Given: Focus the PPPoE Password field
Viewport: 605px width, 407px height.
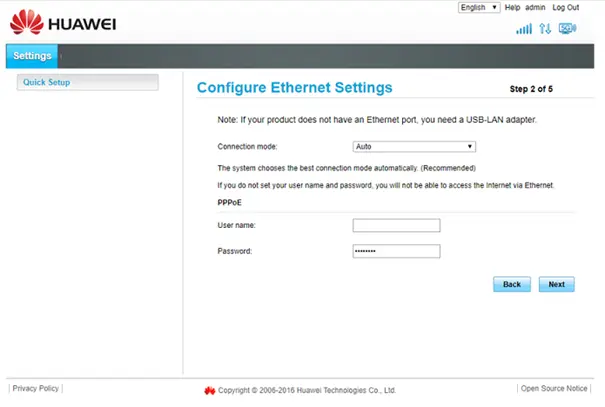Looking at the screenshot, I should [396, 251].
